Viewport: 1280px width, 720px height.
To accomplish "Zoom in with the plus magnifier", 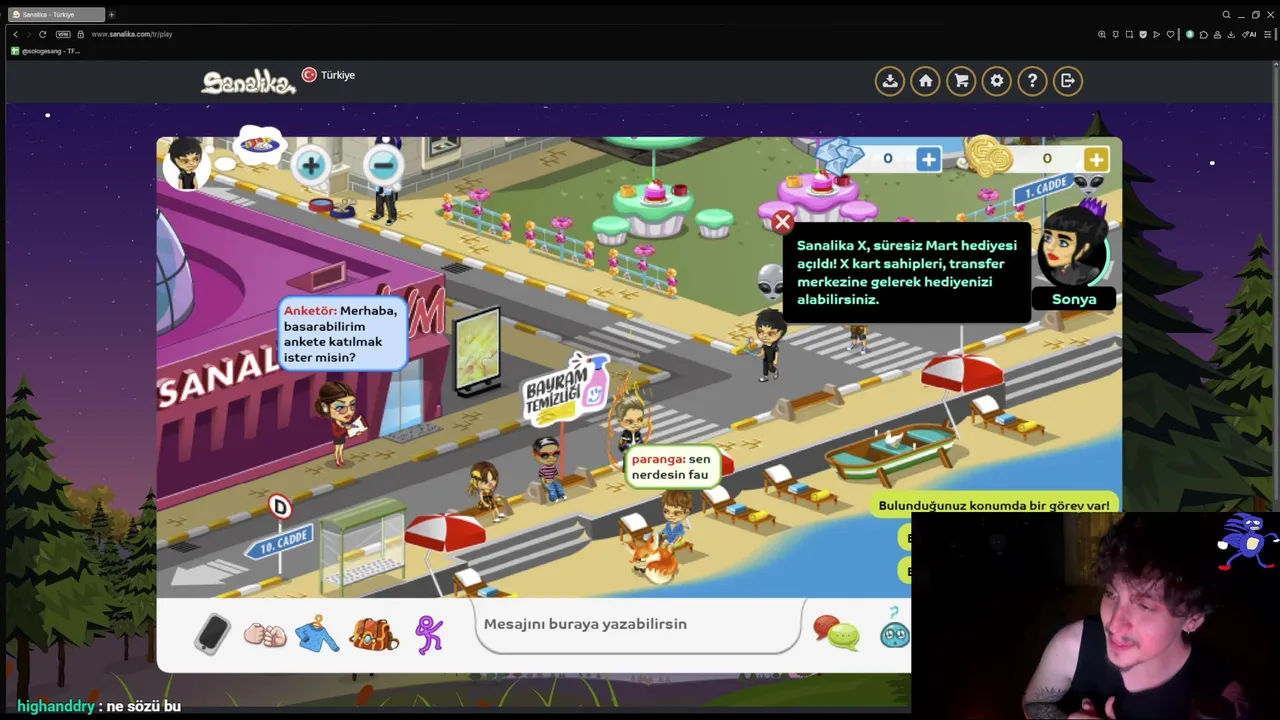I will pyautogui.click(x=311, y=165).
